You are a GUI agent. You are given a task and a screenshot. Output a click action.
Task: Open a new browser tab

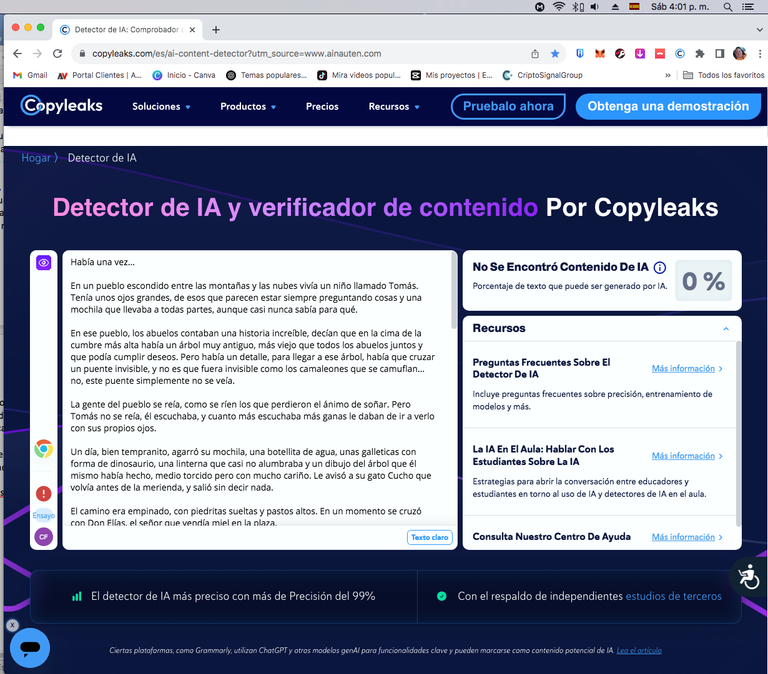[216, 30]
